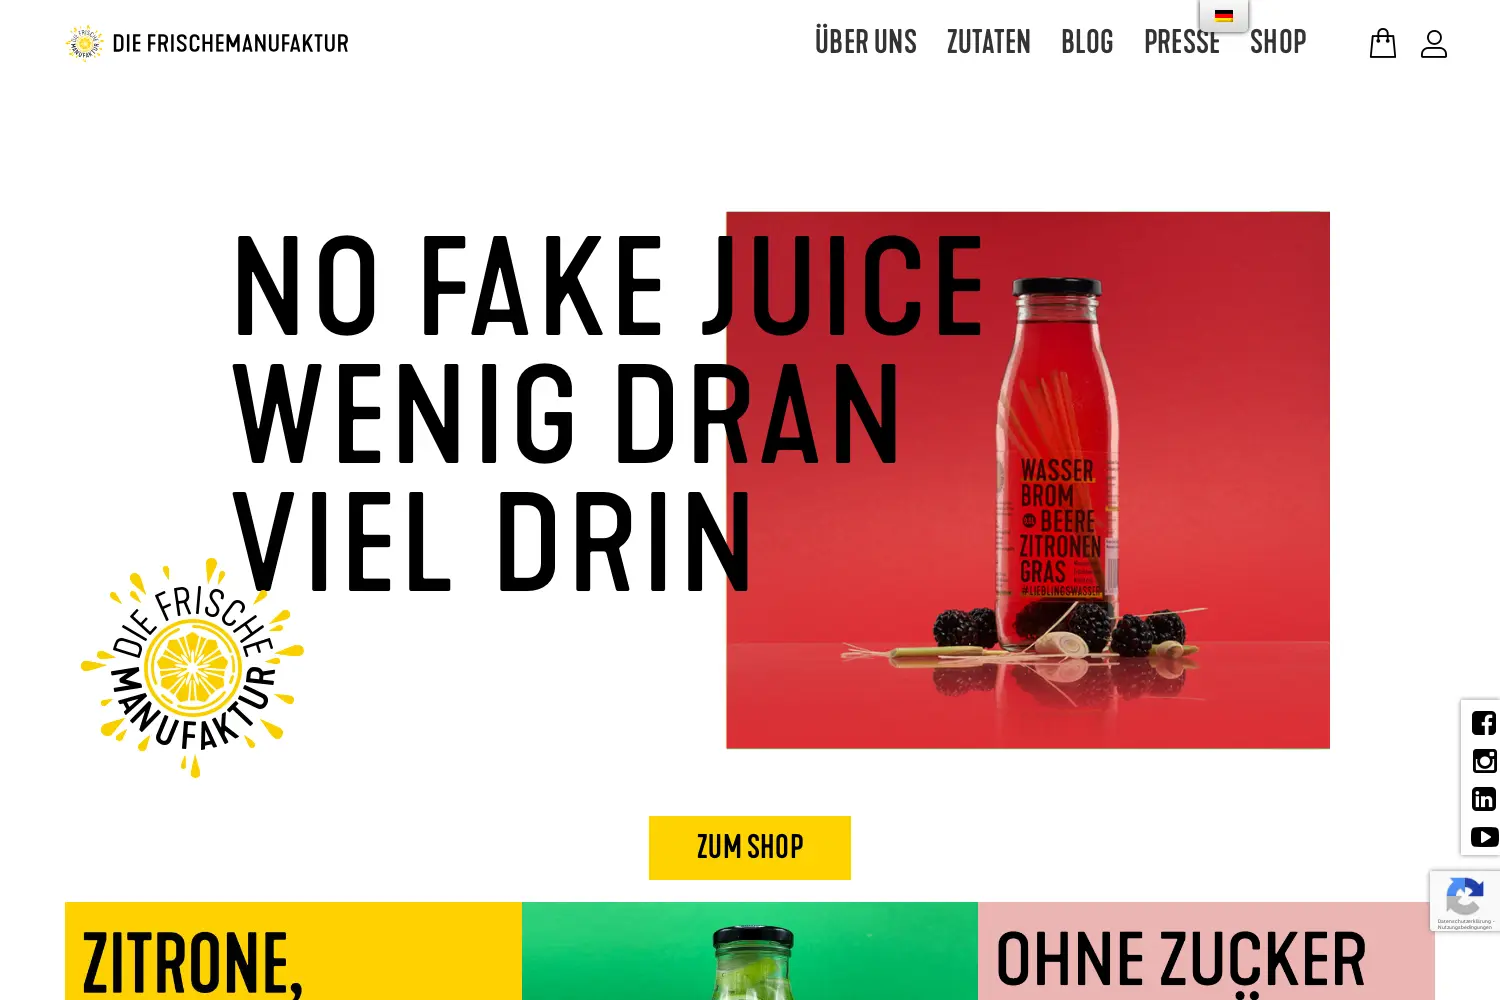
Task: Open the Instagram sidebar icon
Action: point(1484,761)
